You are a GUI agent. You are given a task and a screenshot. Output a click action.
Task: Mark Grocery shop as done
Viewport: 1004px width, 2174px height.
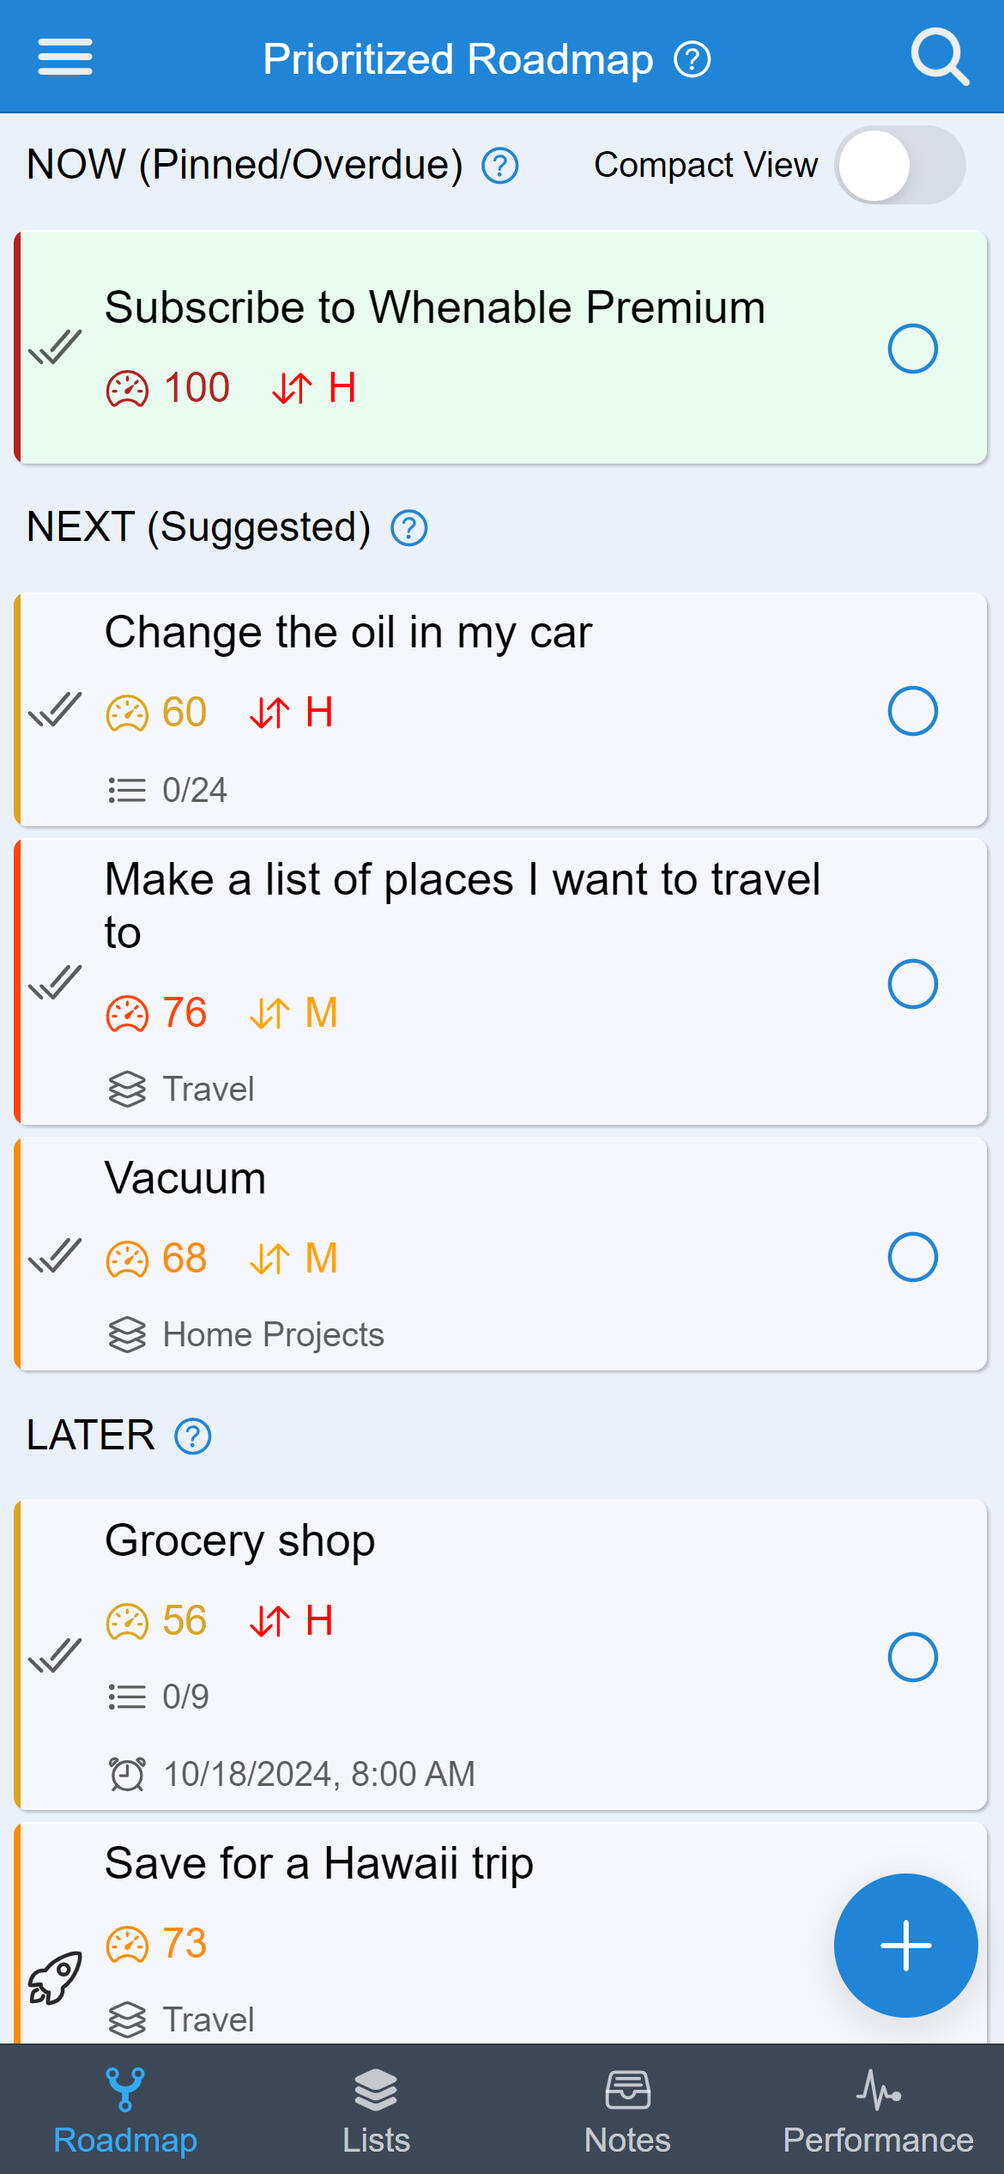point(912,1657)
